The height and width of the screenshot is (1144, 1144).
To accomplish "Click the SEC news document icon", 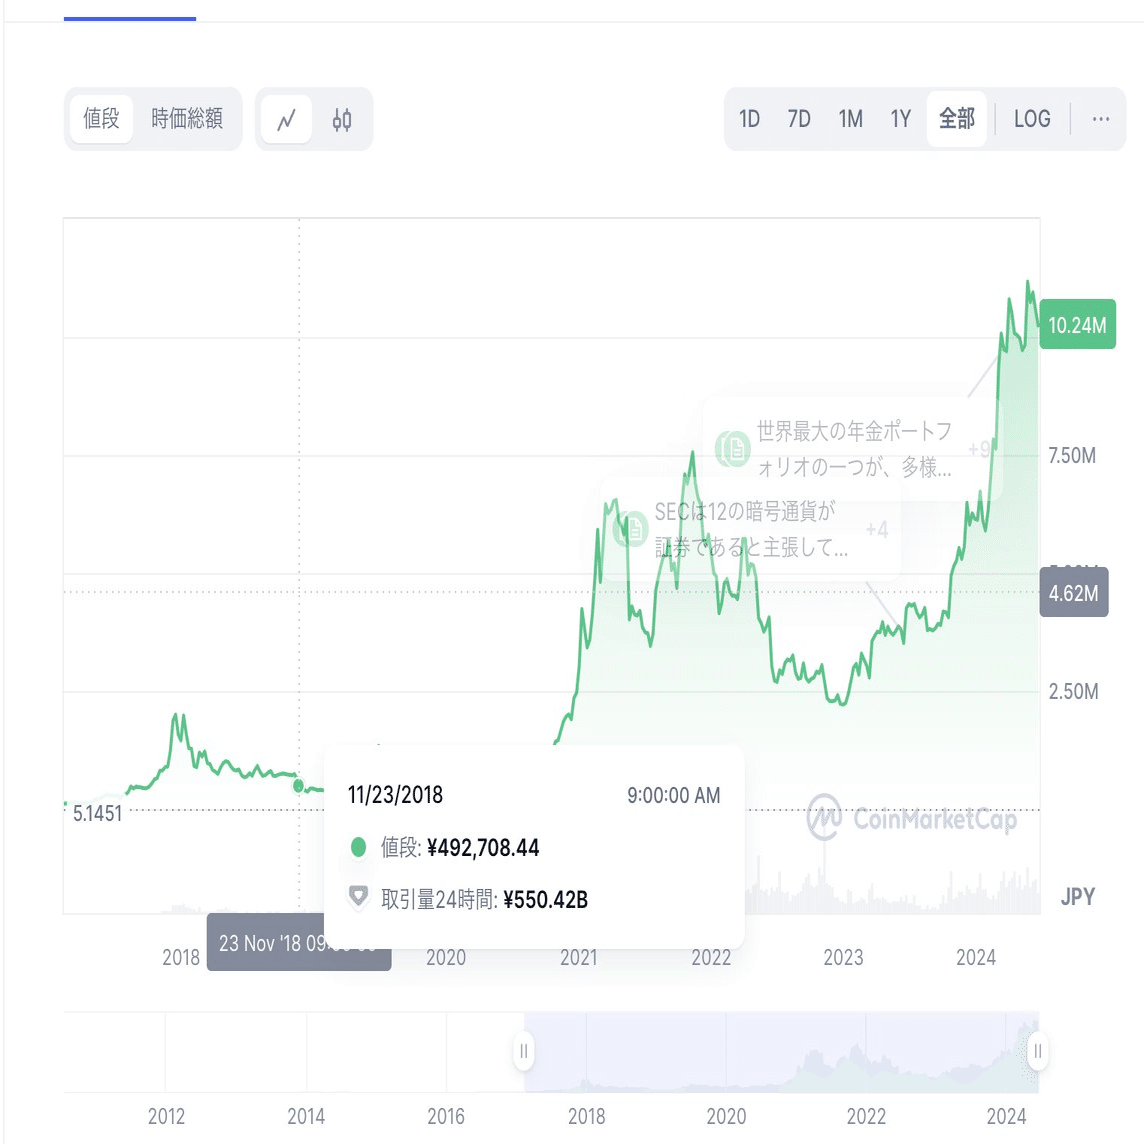I will (631, 528).
